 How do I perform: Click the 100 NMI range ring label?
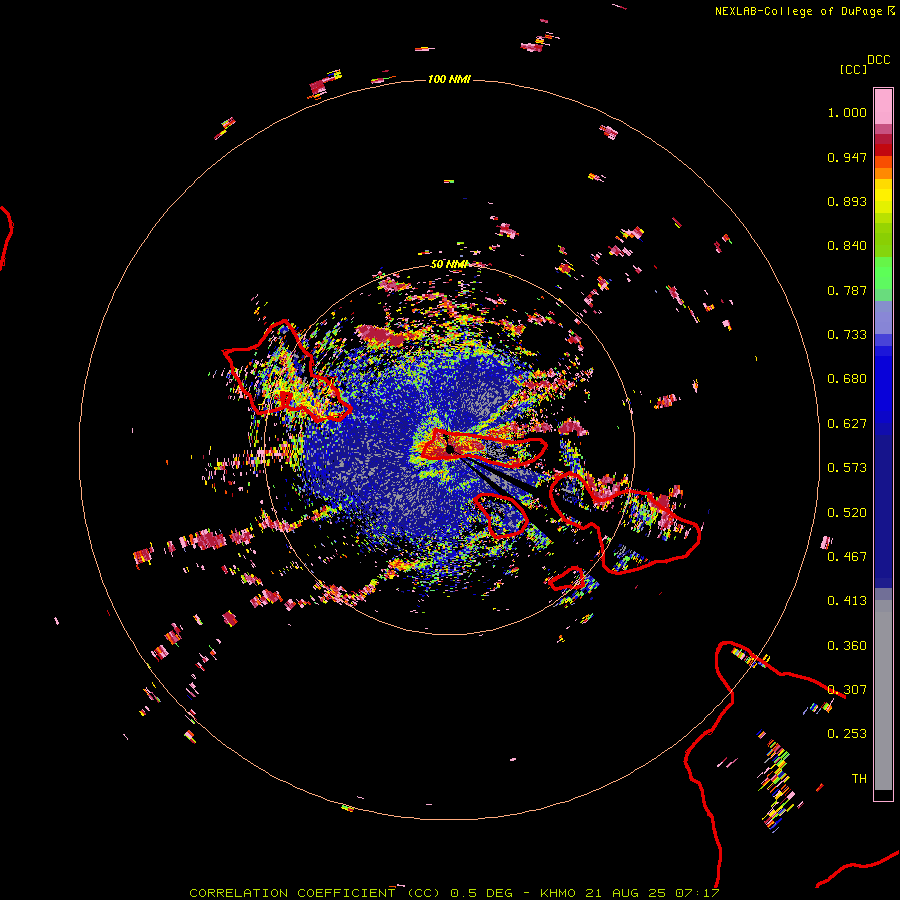[449, 79]
